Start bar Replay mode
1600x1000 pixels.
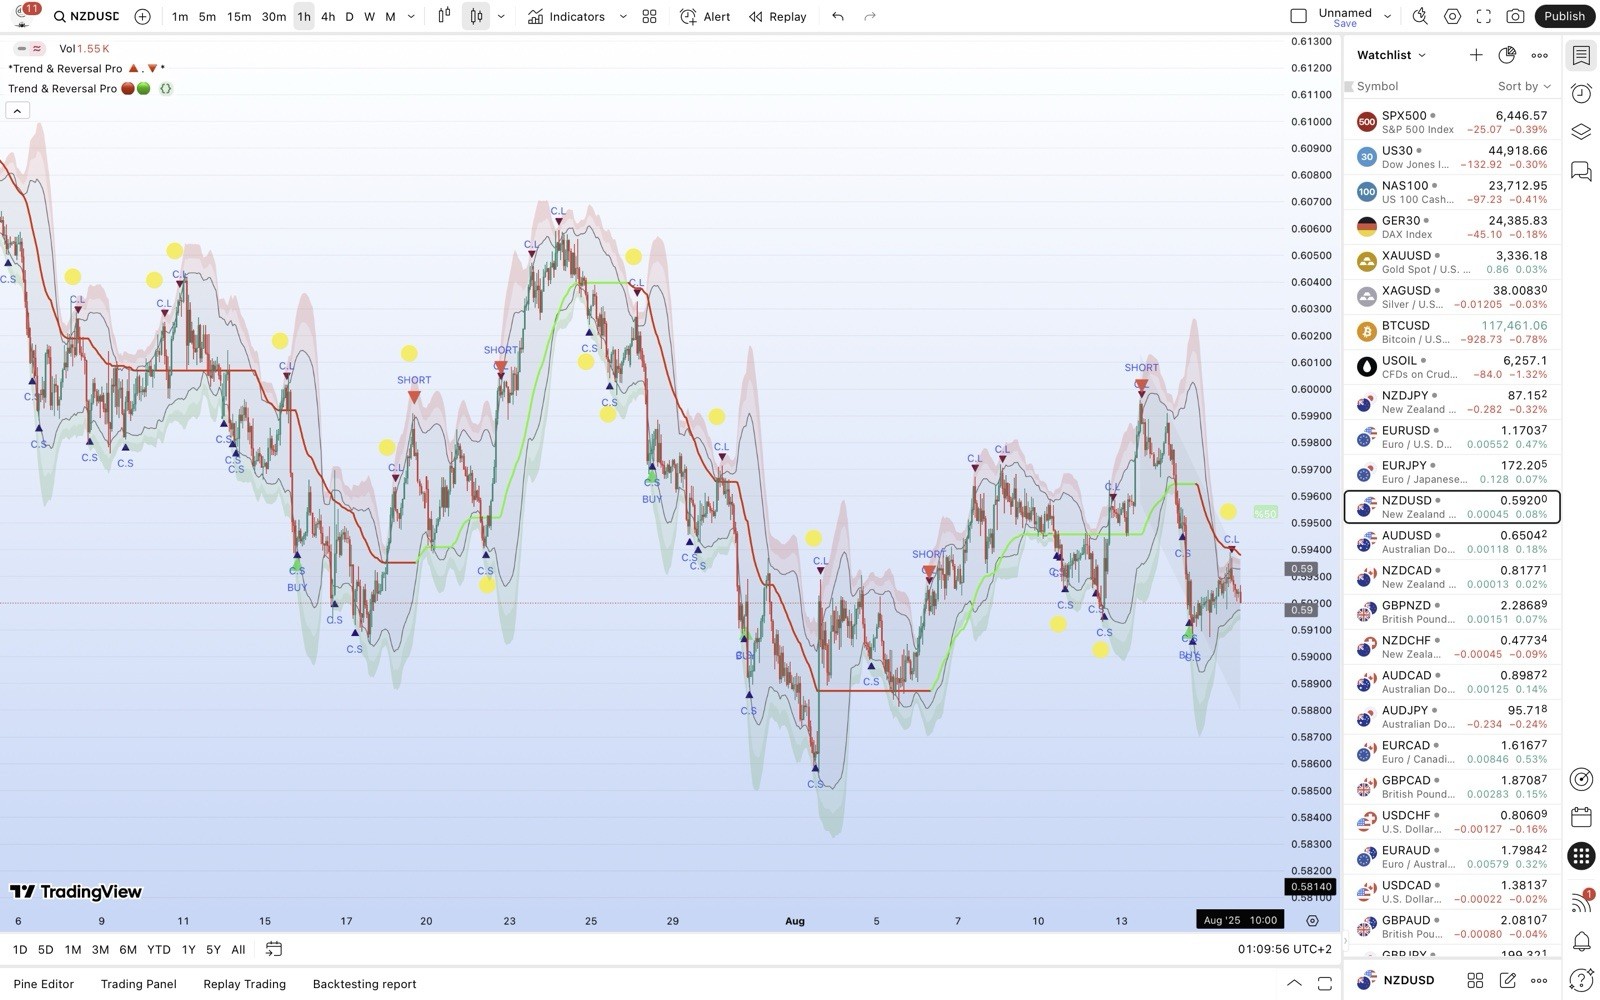(778, 16)
